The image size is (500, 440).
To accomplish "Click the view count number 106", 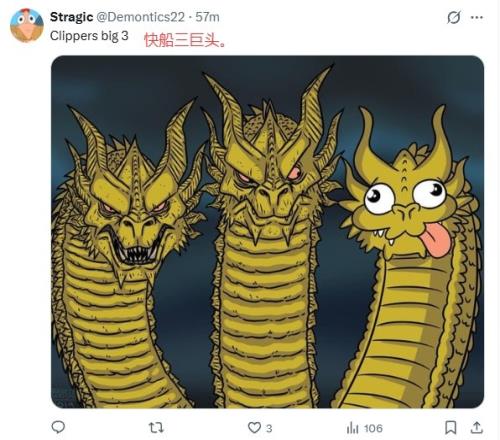I will (x=373, y=428).
